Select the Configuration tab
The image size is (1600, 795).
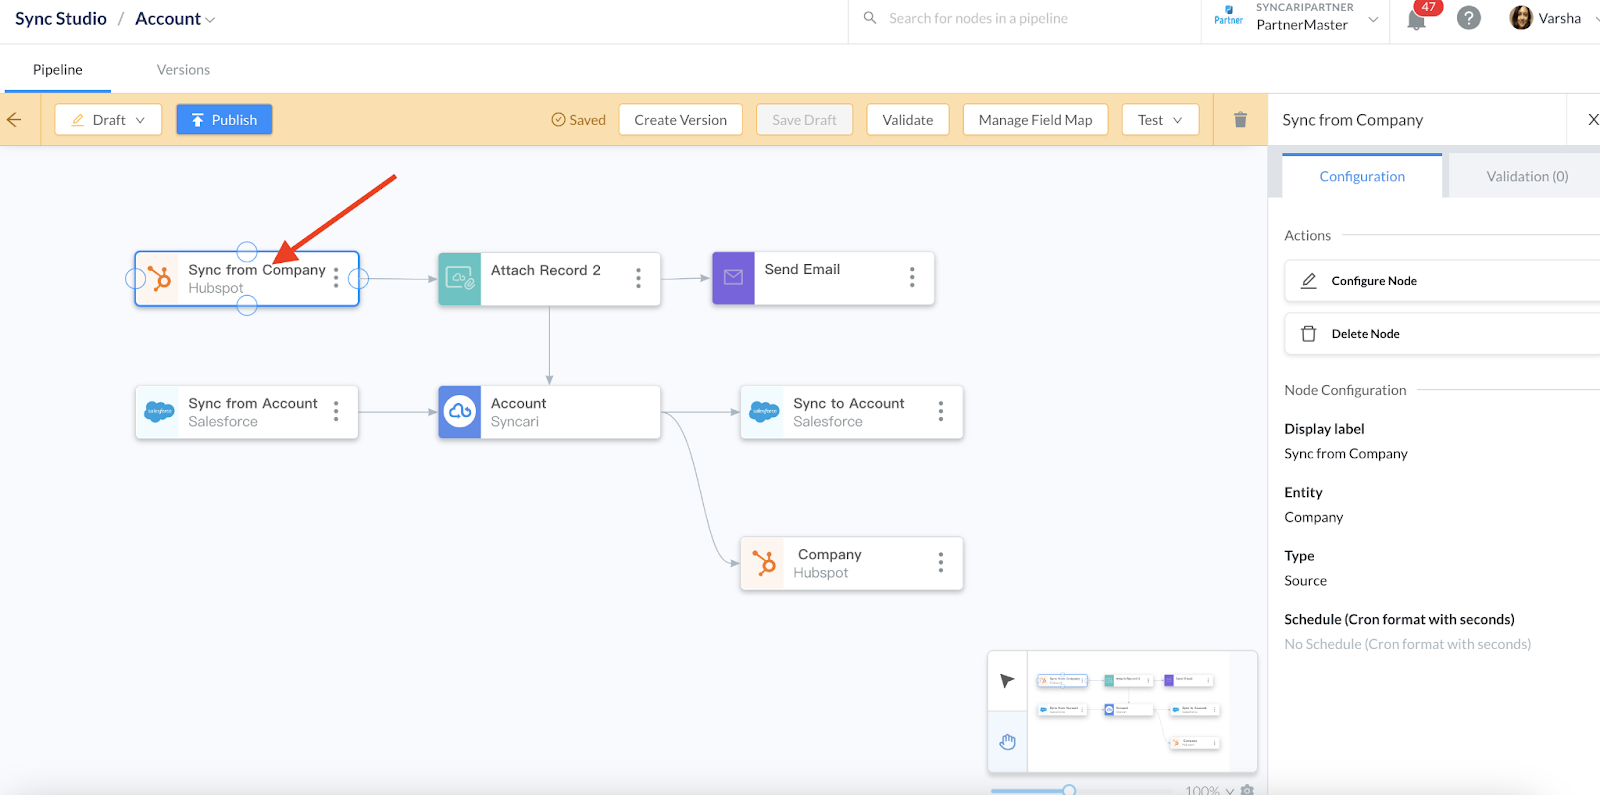tap(1362, 177)
